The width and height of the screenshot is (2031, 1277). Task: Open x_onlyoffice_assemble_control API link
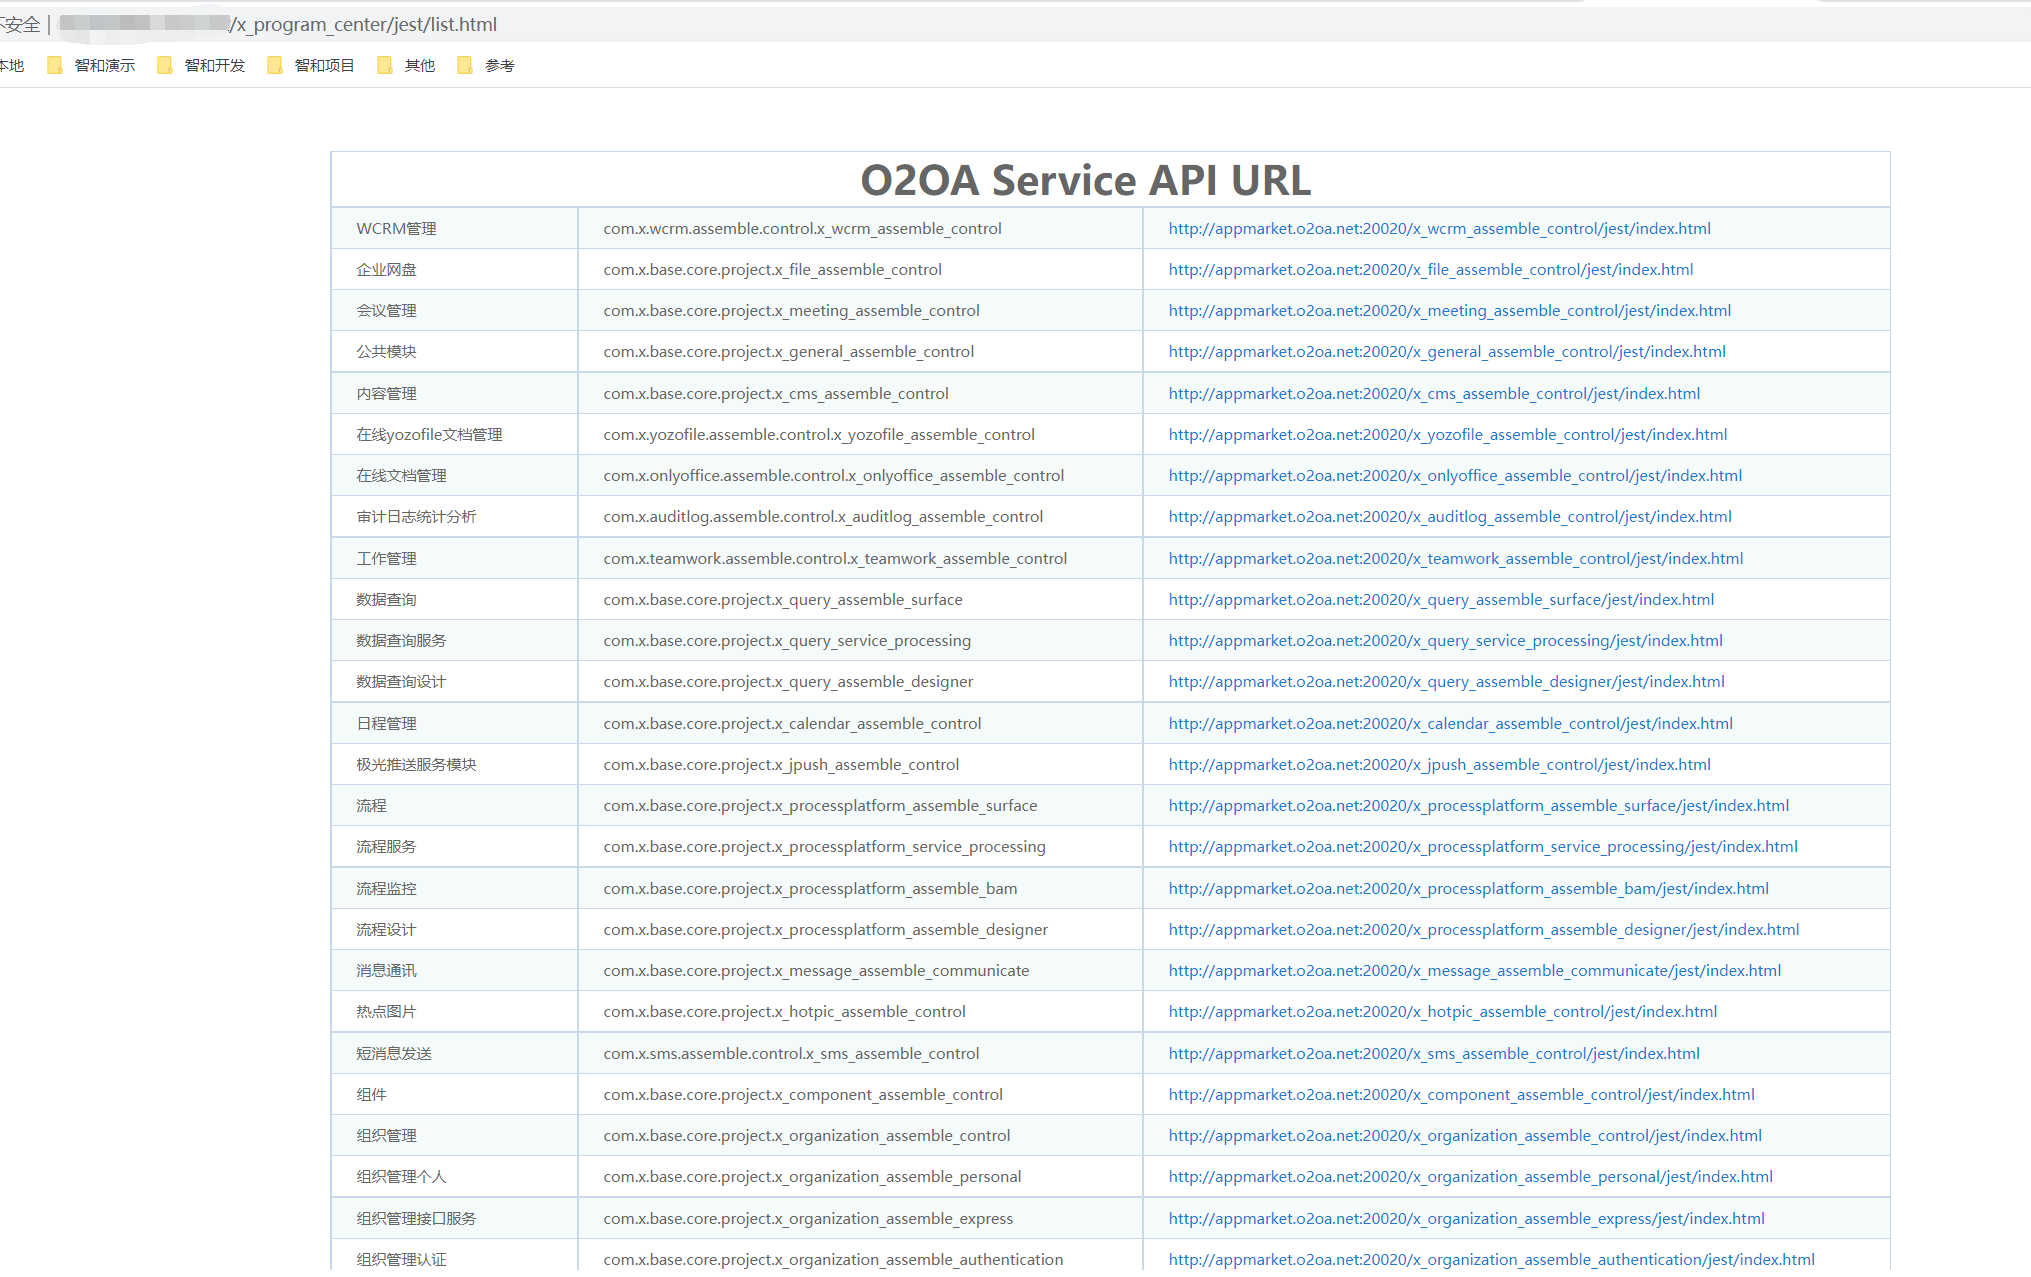pos(1454,475)
